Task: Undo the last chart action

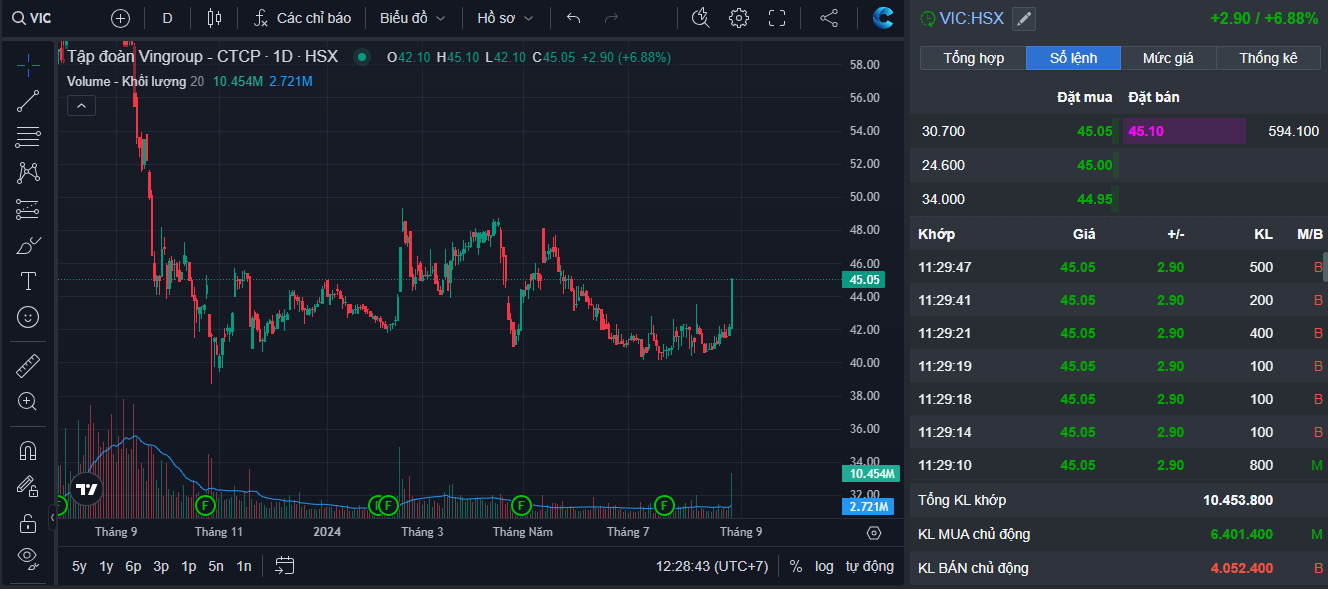Action: [x=573, y=18]
